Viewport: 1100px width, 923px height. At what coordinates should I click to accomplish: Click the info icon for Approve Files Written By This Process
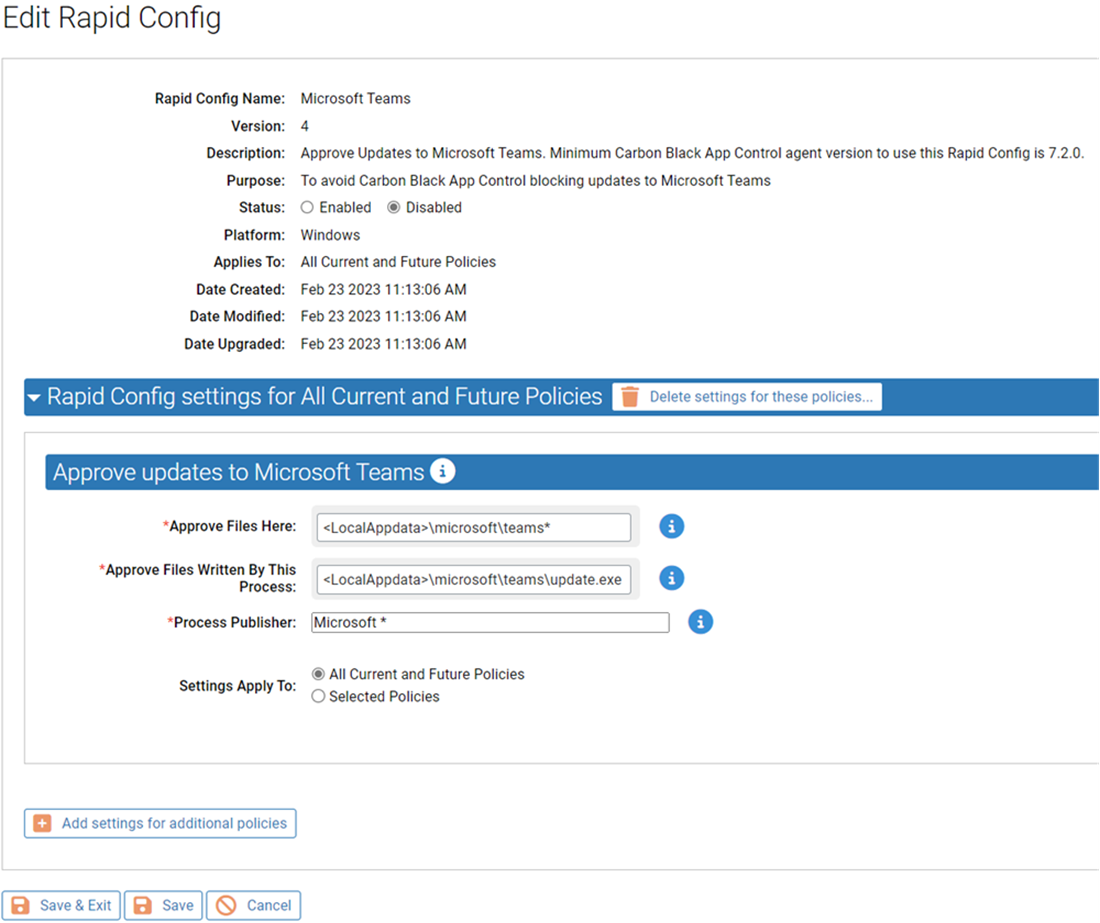tap(671, 578)
